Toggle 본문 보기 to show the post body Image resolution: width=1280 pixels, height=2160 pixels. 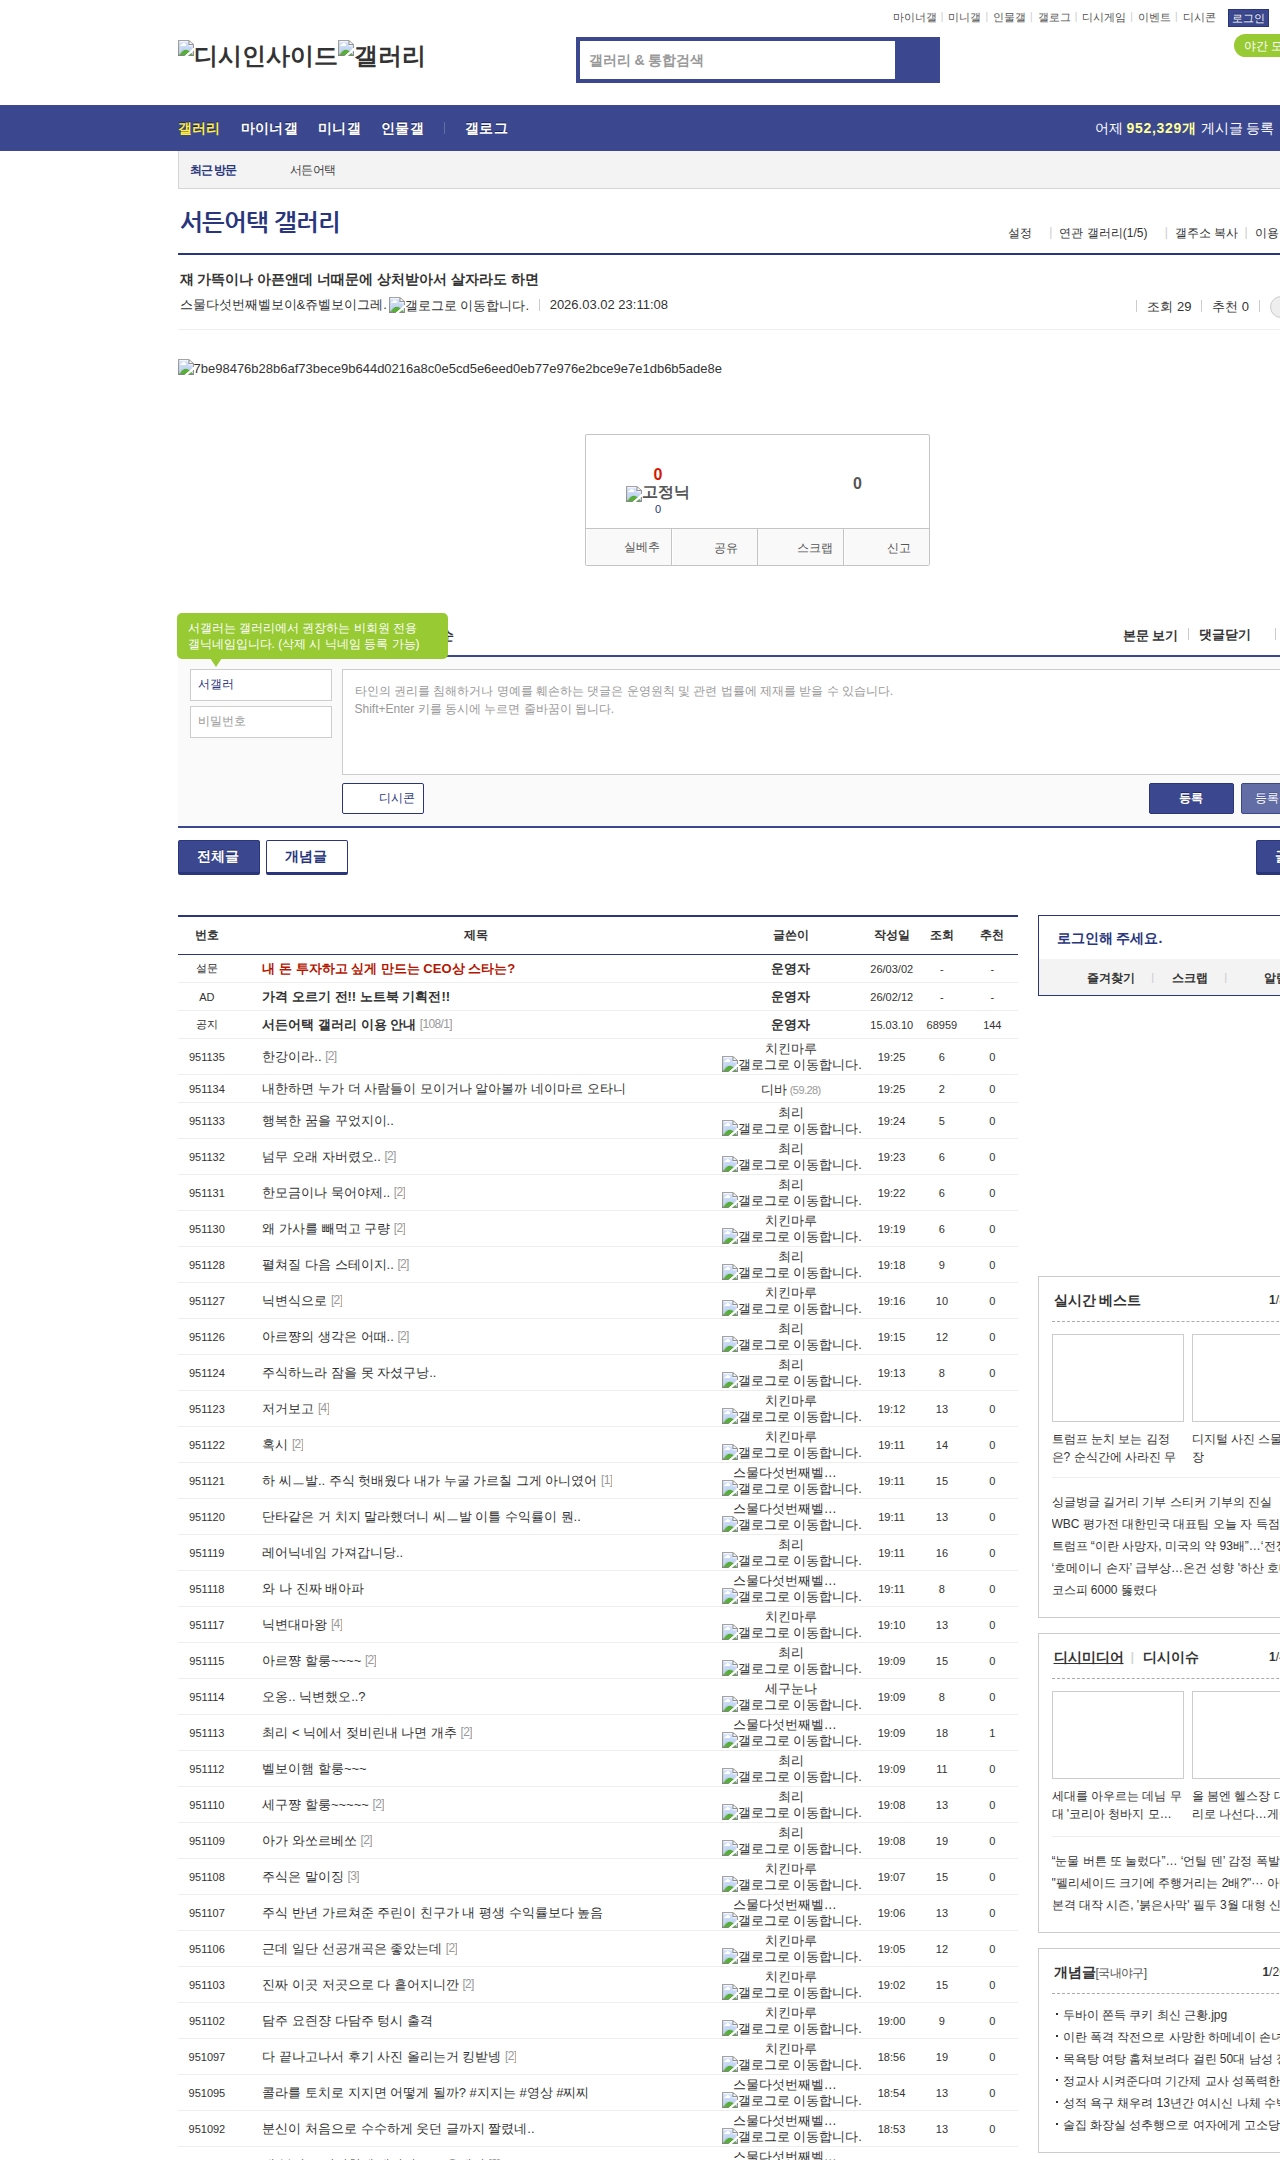pyautogui.click(x=1150, y=635)
